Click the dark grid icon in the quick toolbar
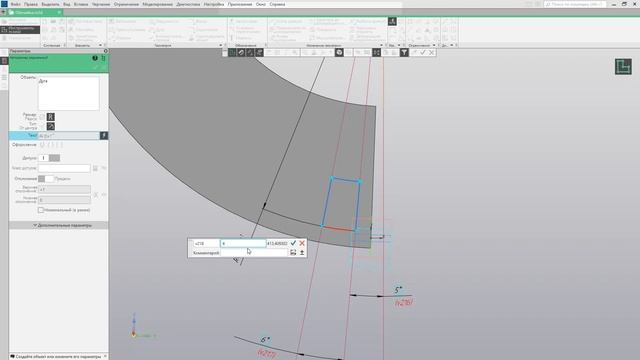This screenshot has height=360, width=640. tap(376, 52)
